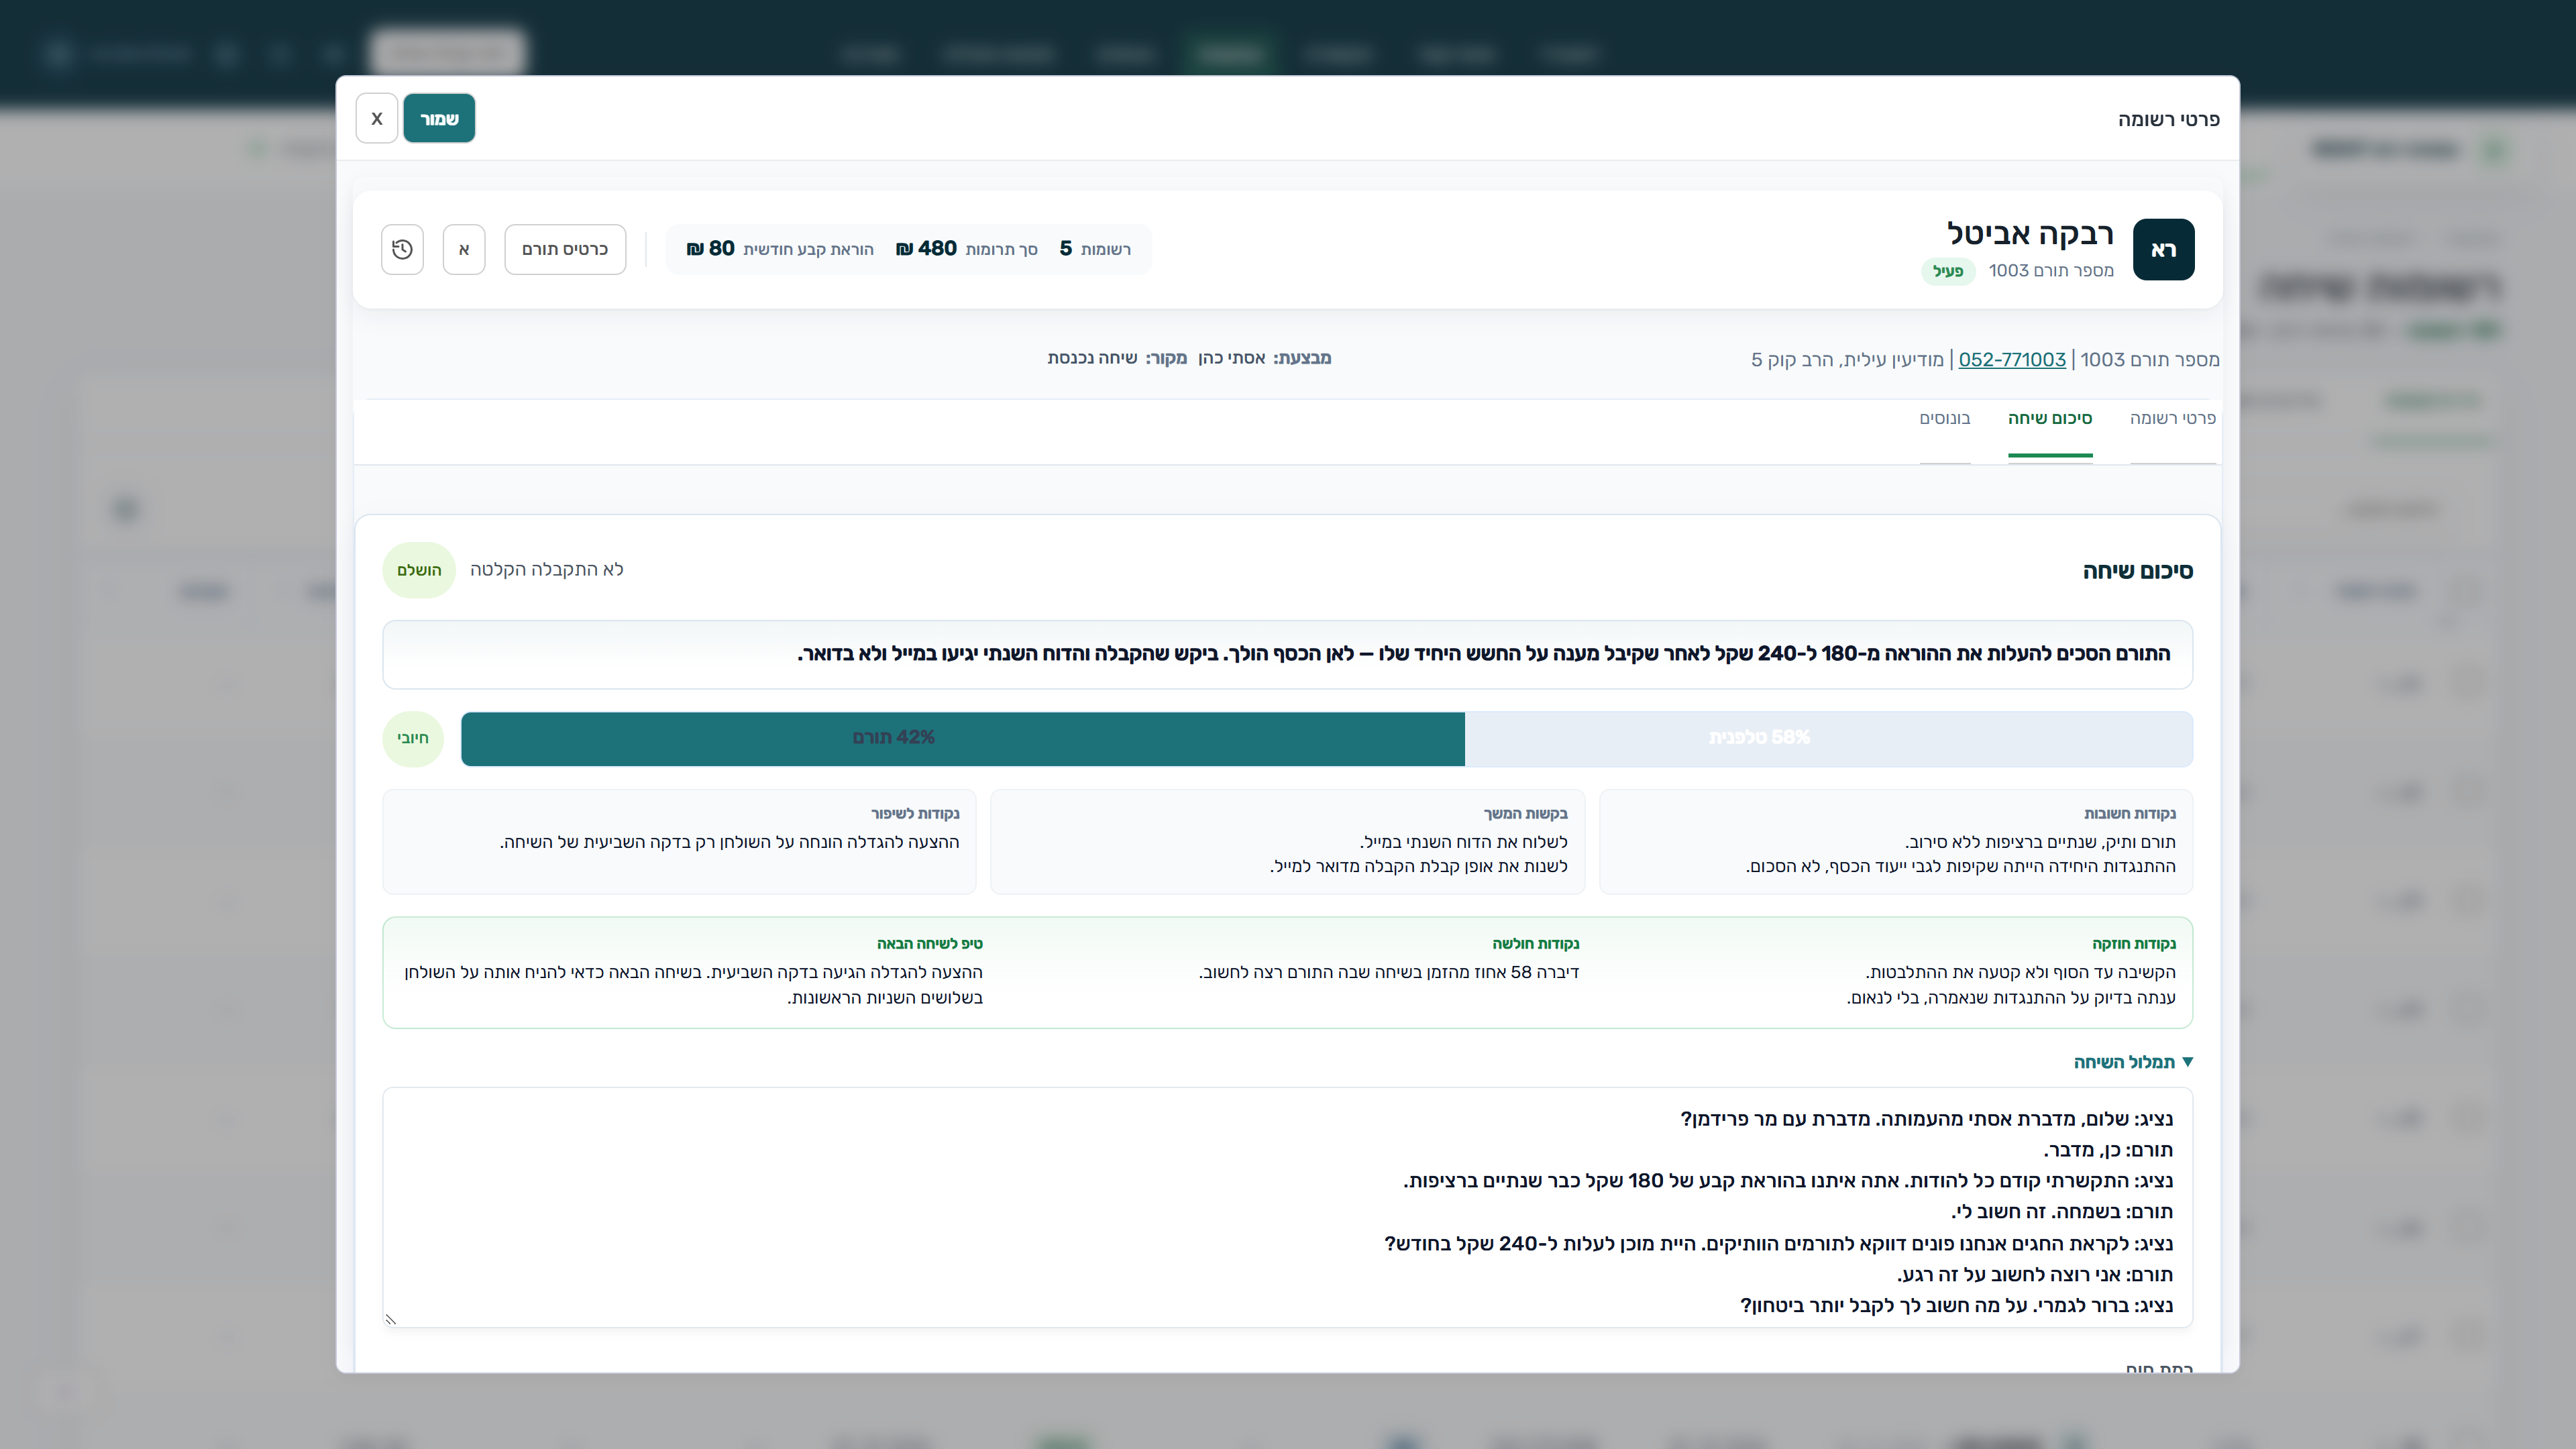
Task: Collapse the תמלול השיחה transcript section
Action: pyautogui.click(x=2133, y=1062)
